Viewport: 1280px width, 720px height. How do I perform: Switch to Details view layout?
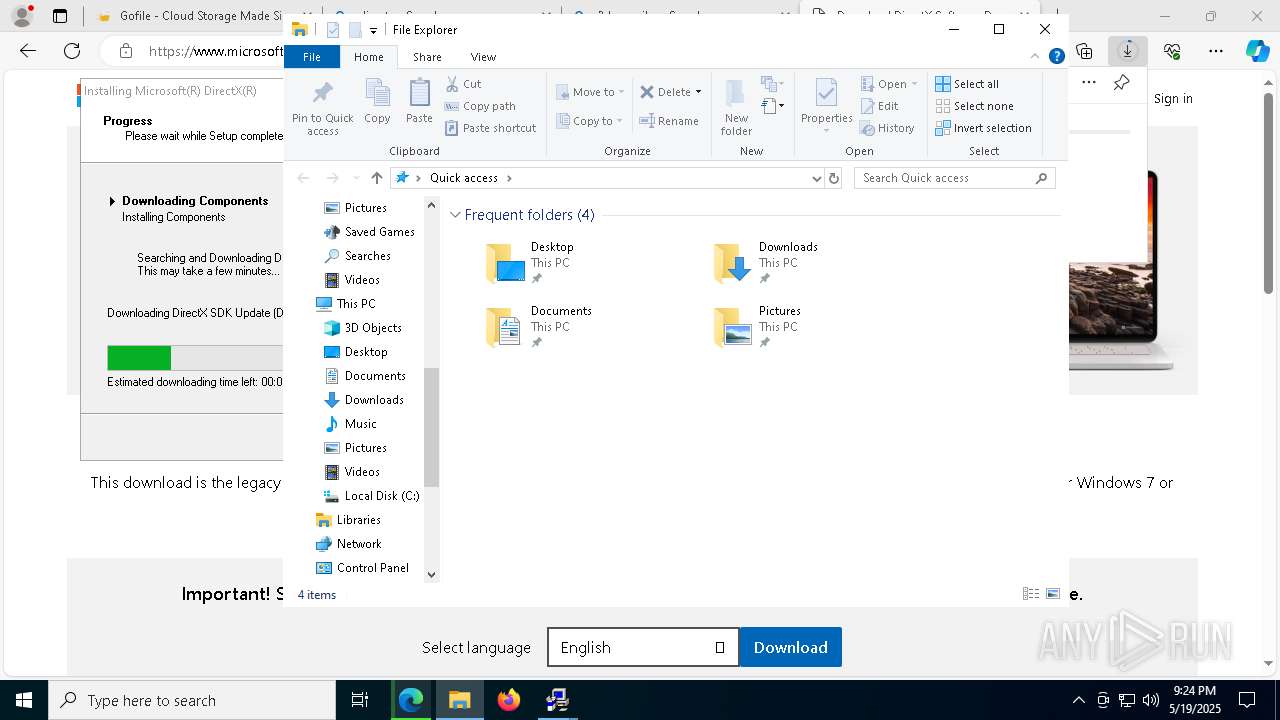(x=1031, y=594)
